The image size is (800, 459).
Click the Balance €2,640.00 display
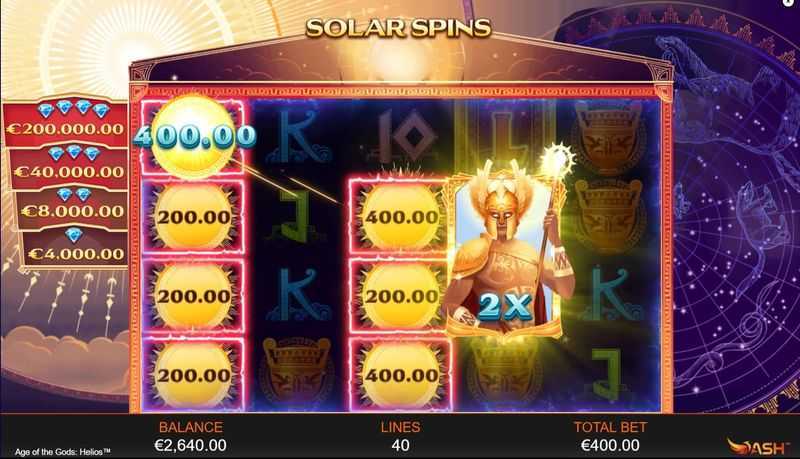click(190, 437)
